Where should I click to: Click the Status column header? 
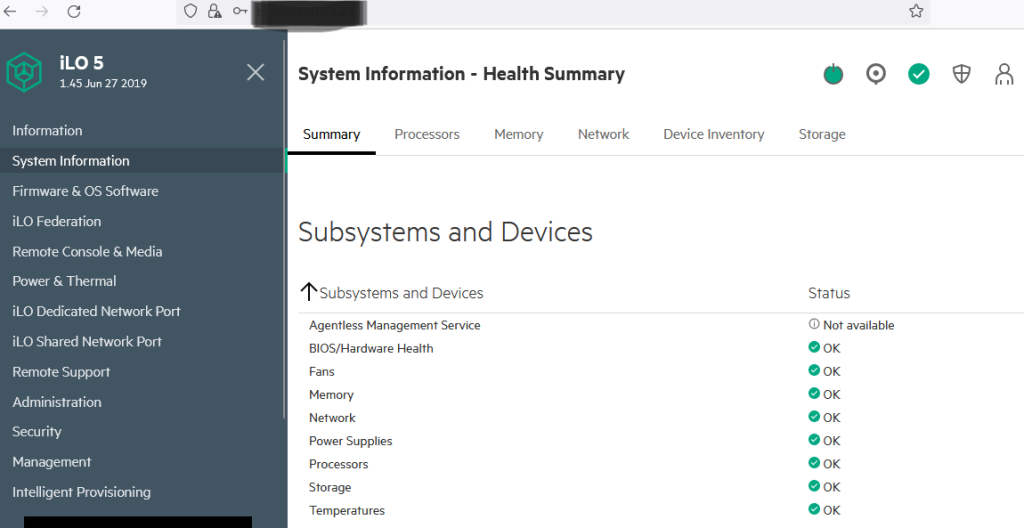(829, 293)
